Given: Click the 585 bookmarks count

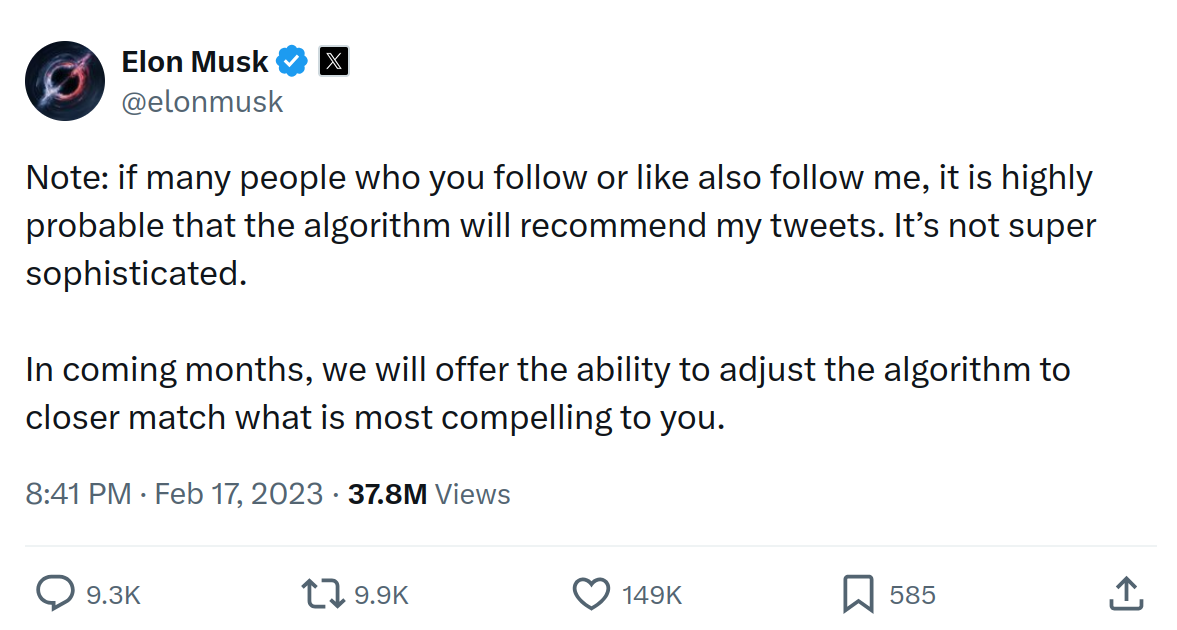Looking at the screenshot, I should [x=912, y=595].
